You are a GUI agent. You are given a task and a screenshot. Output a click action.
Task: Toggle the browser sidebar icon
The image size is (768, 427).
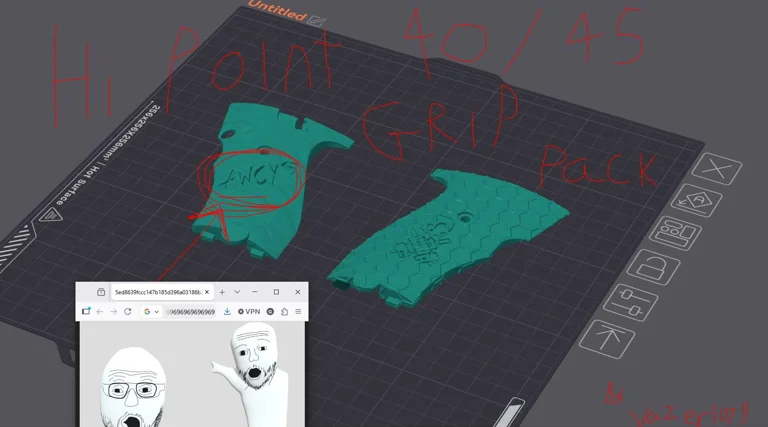click(x=86, y=311)
